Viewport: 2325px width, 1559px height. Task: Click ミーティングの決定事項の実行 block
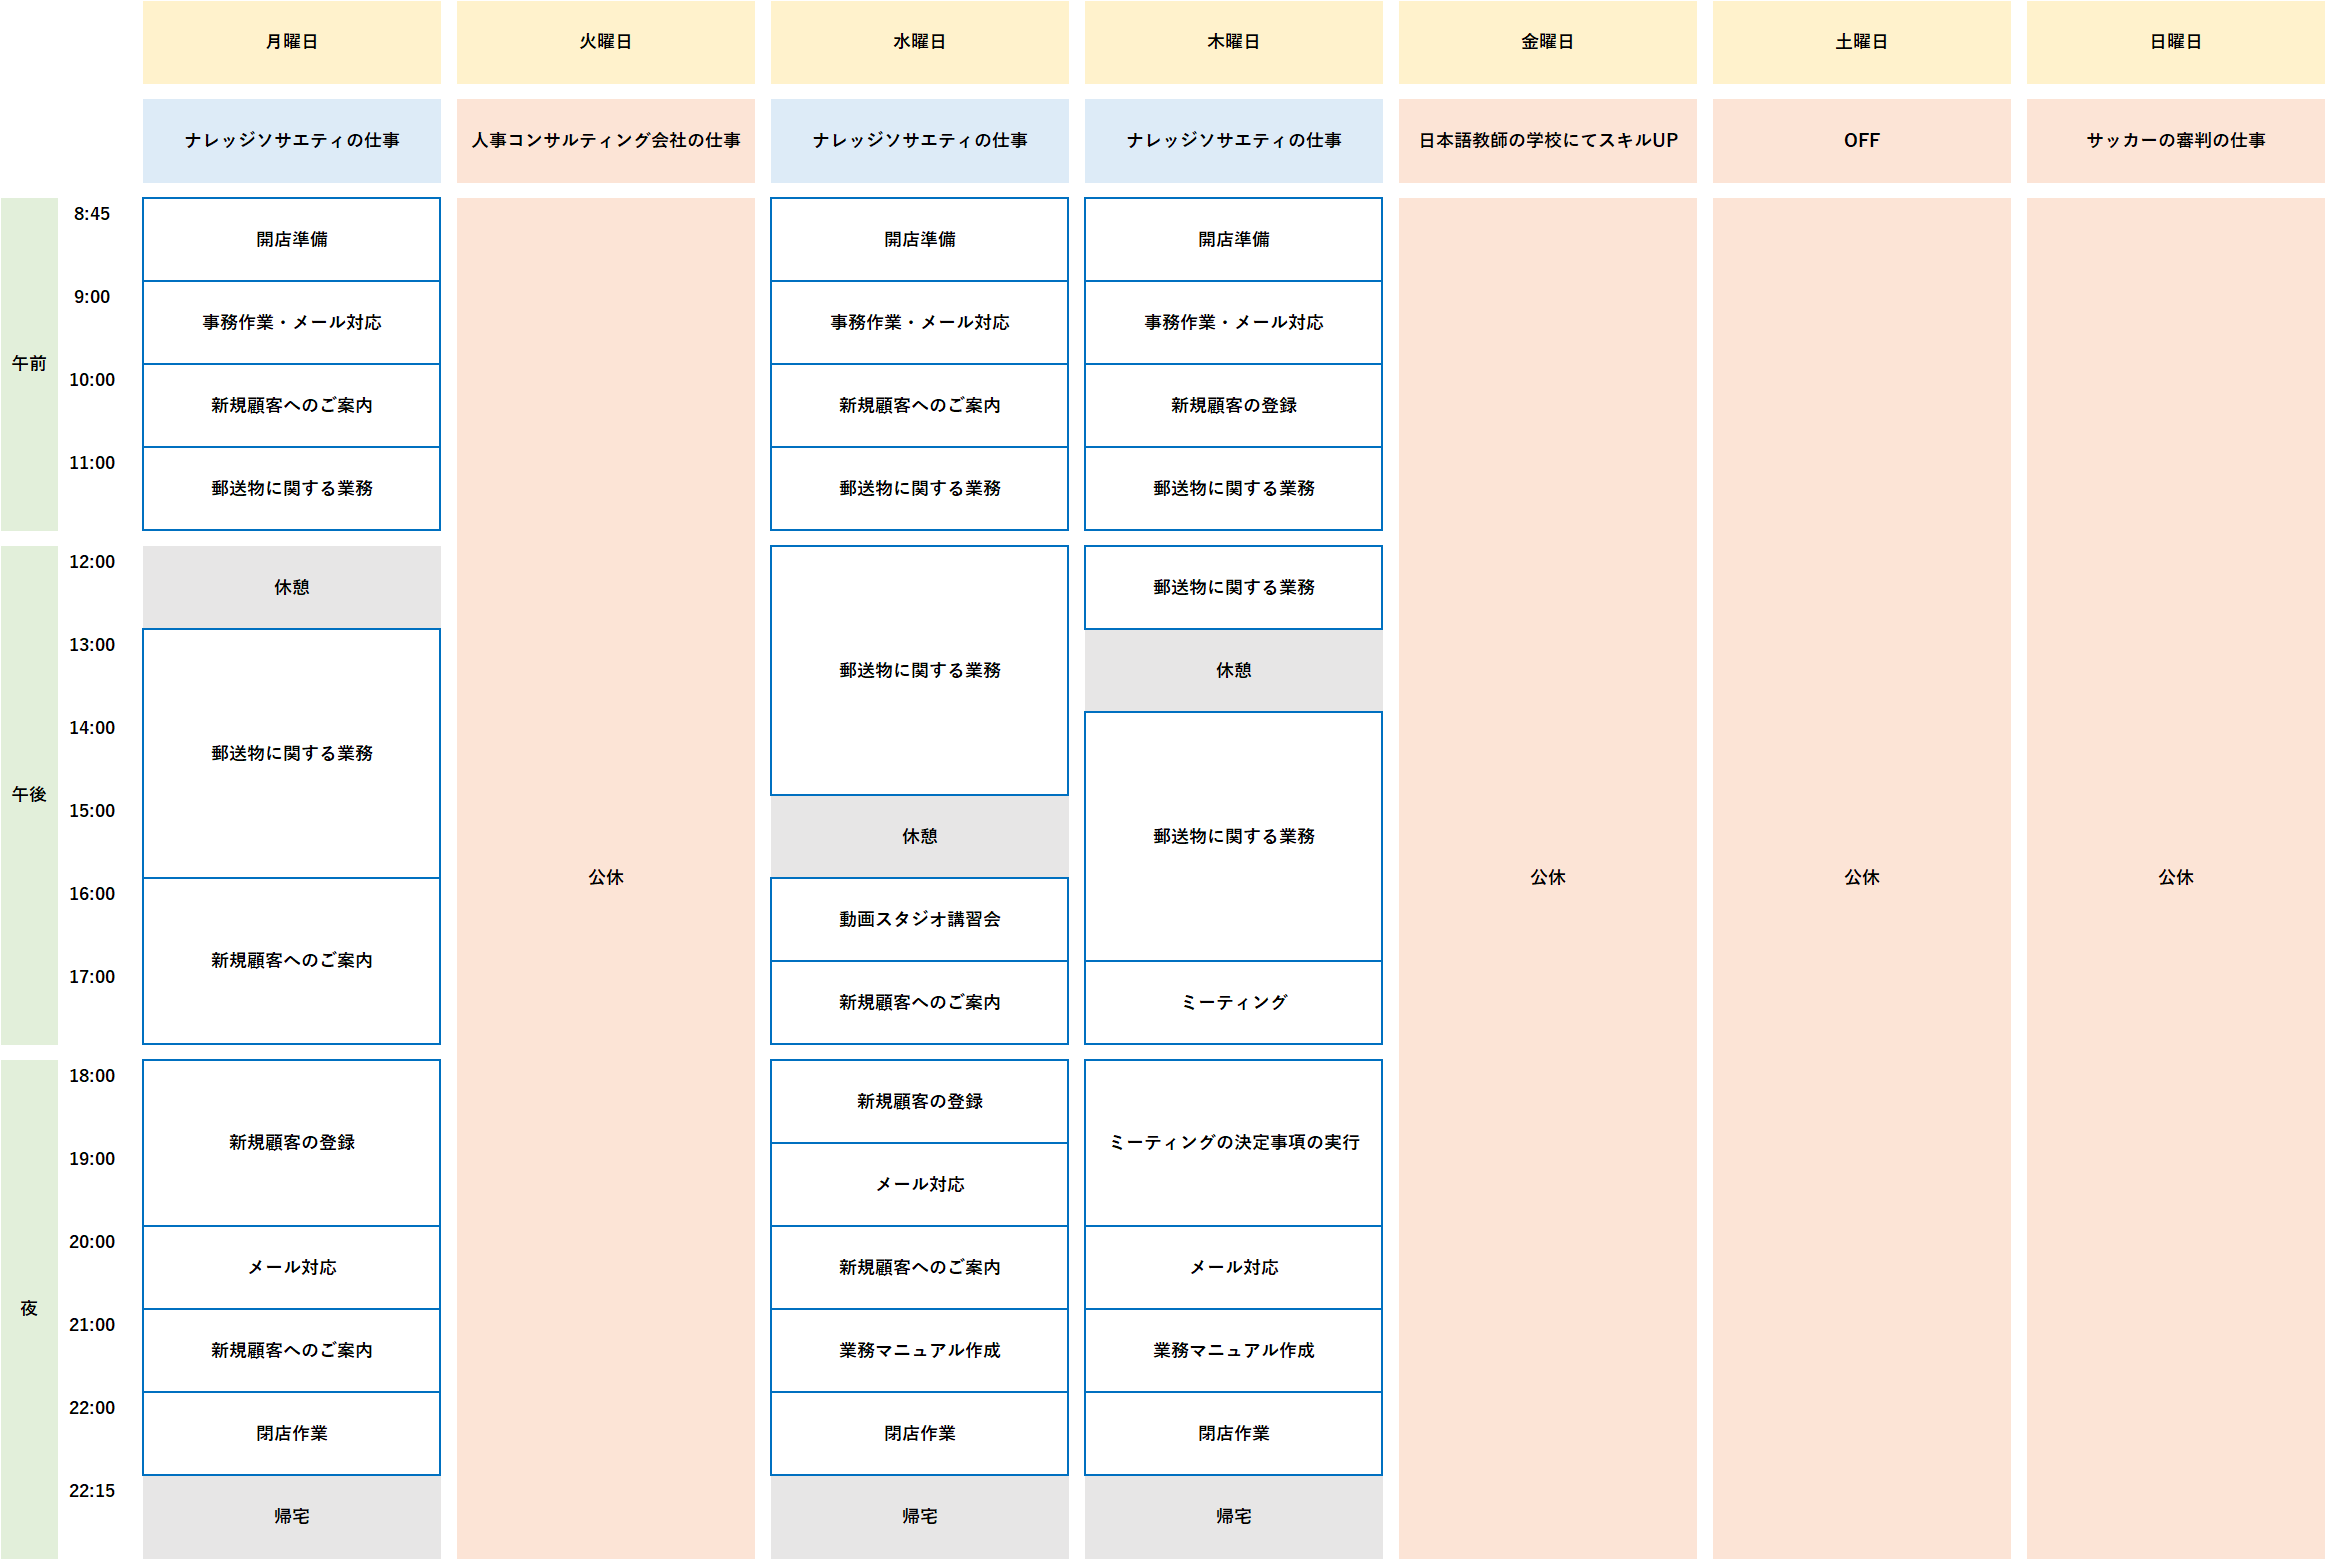click(x=1233, y=1142)
